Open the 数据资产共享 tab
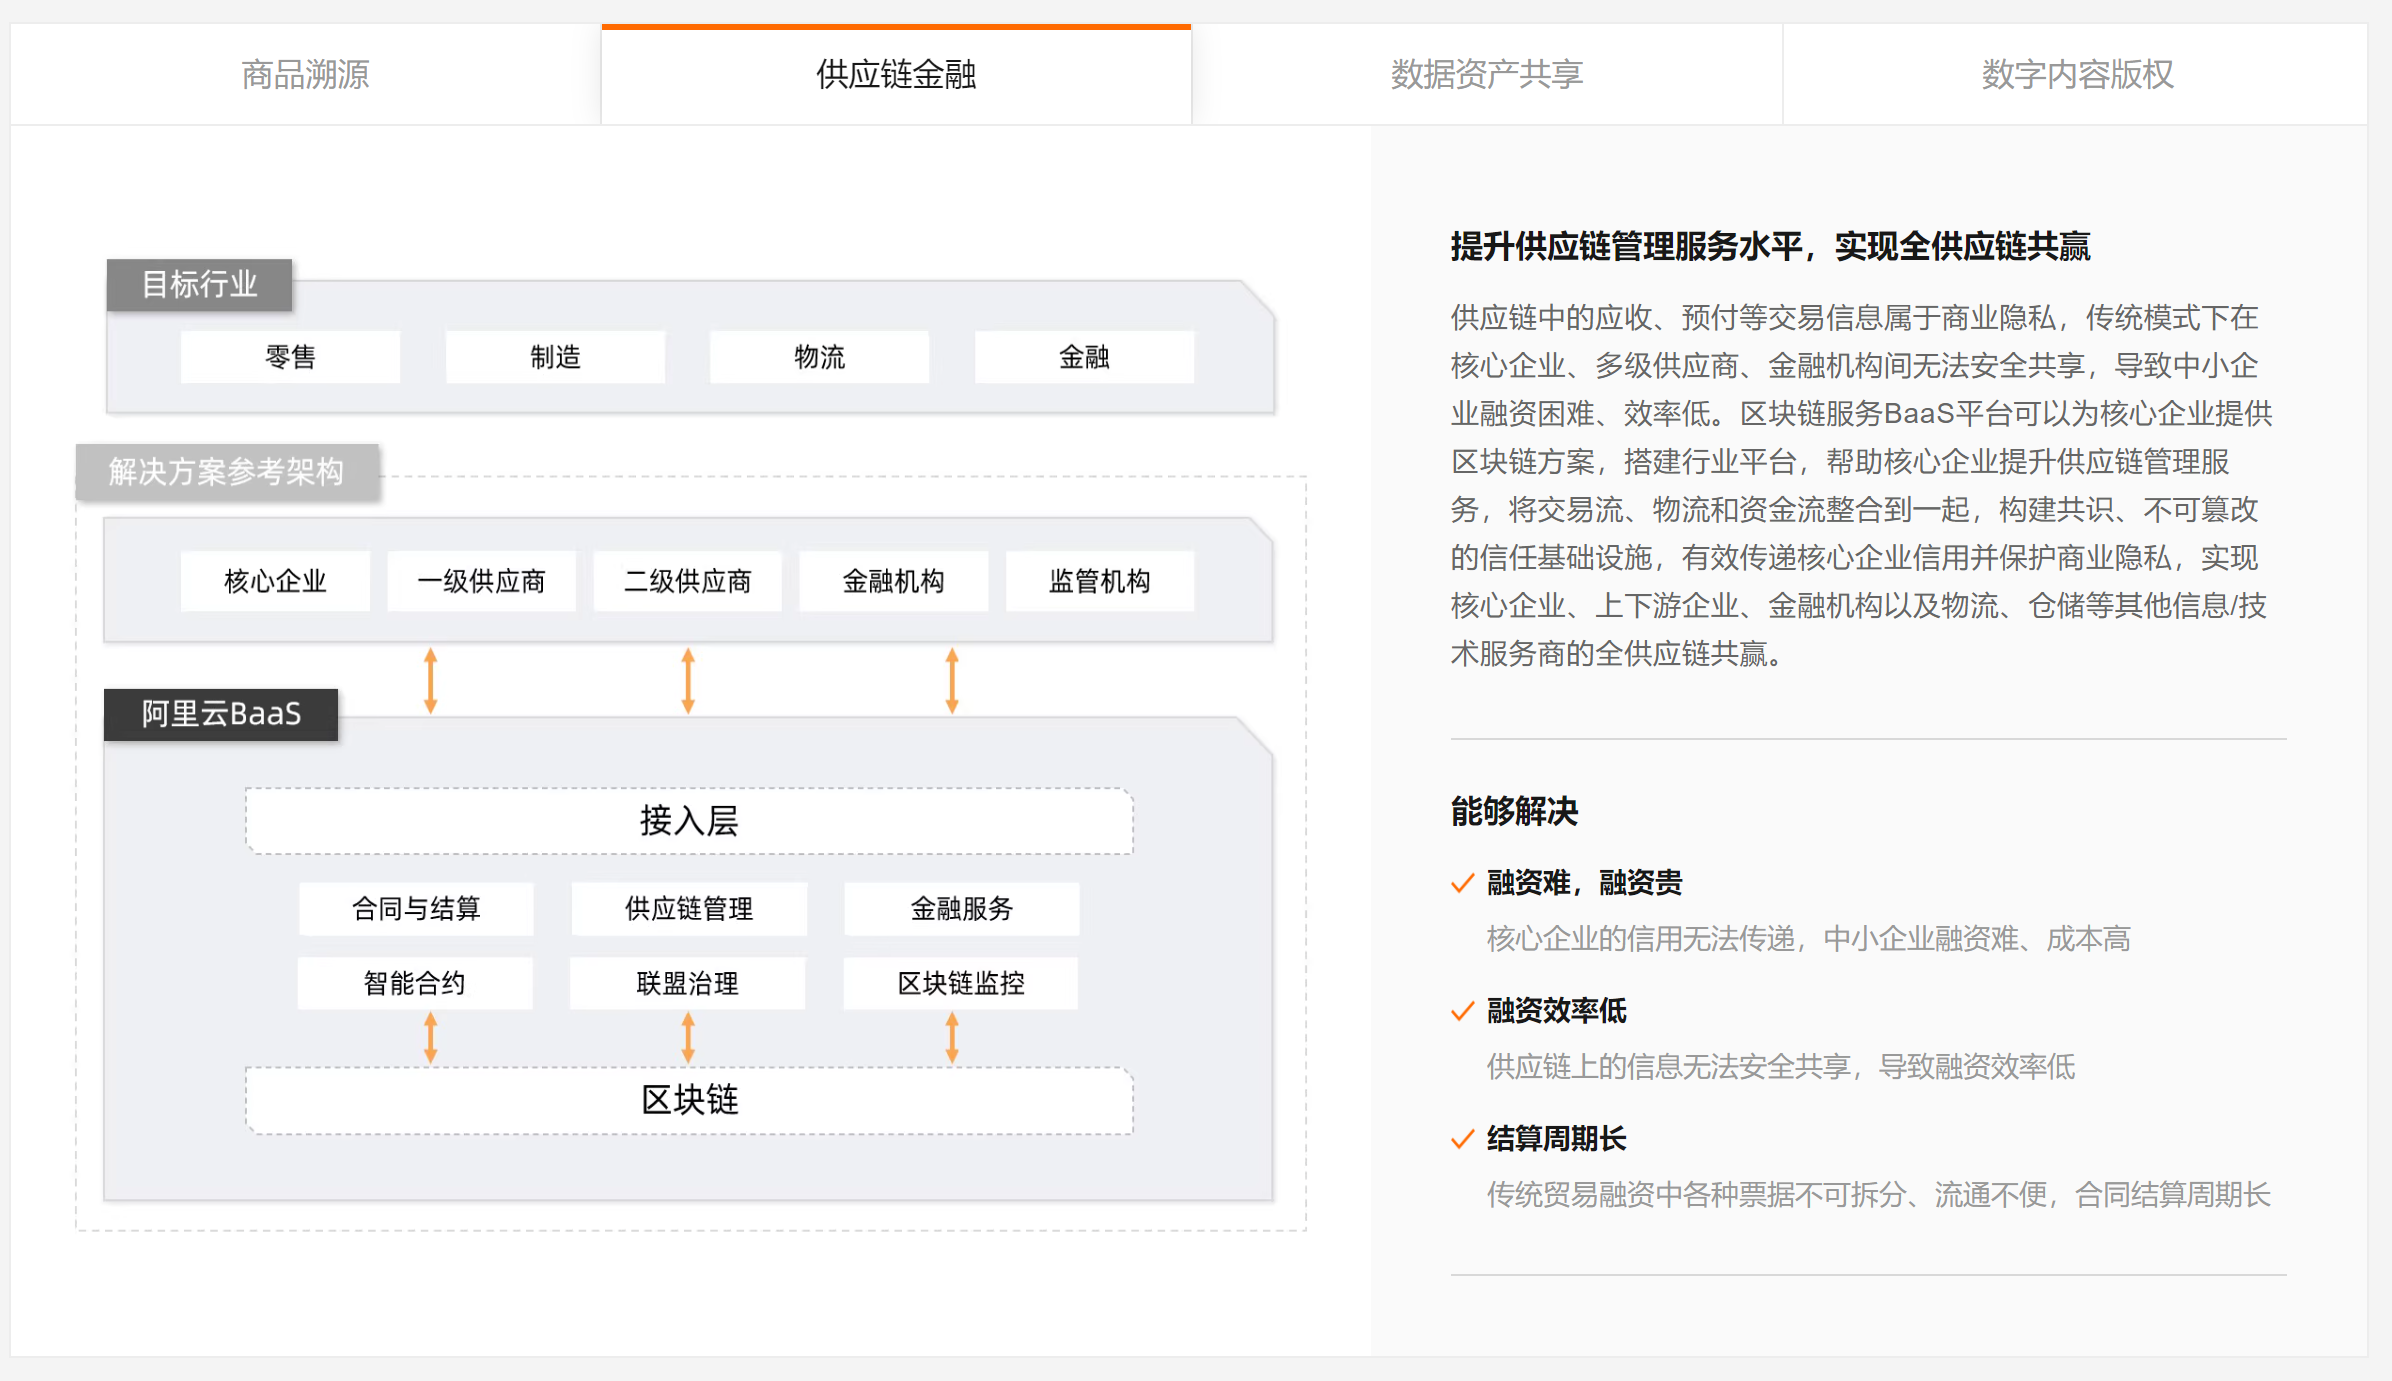 1486,75
